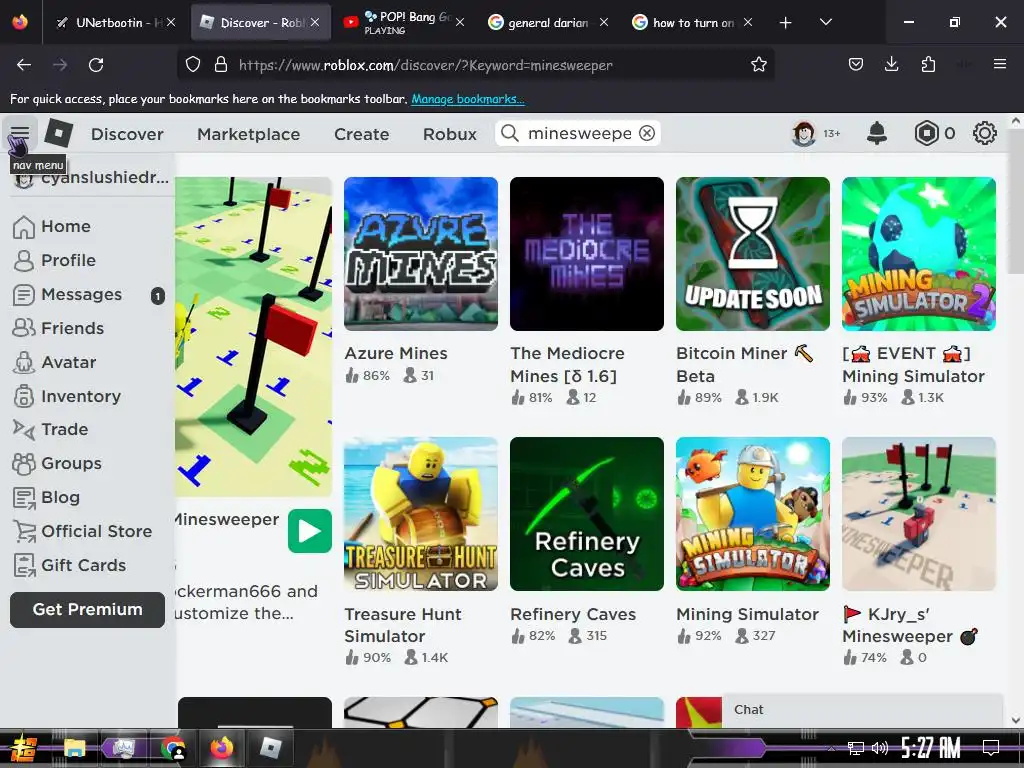Open Chrome from the taskbar
1024x768 pixels.
(x=172, y=748)
